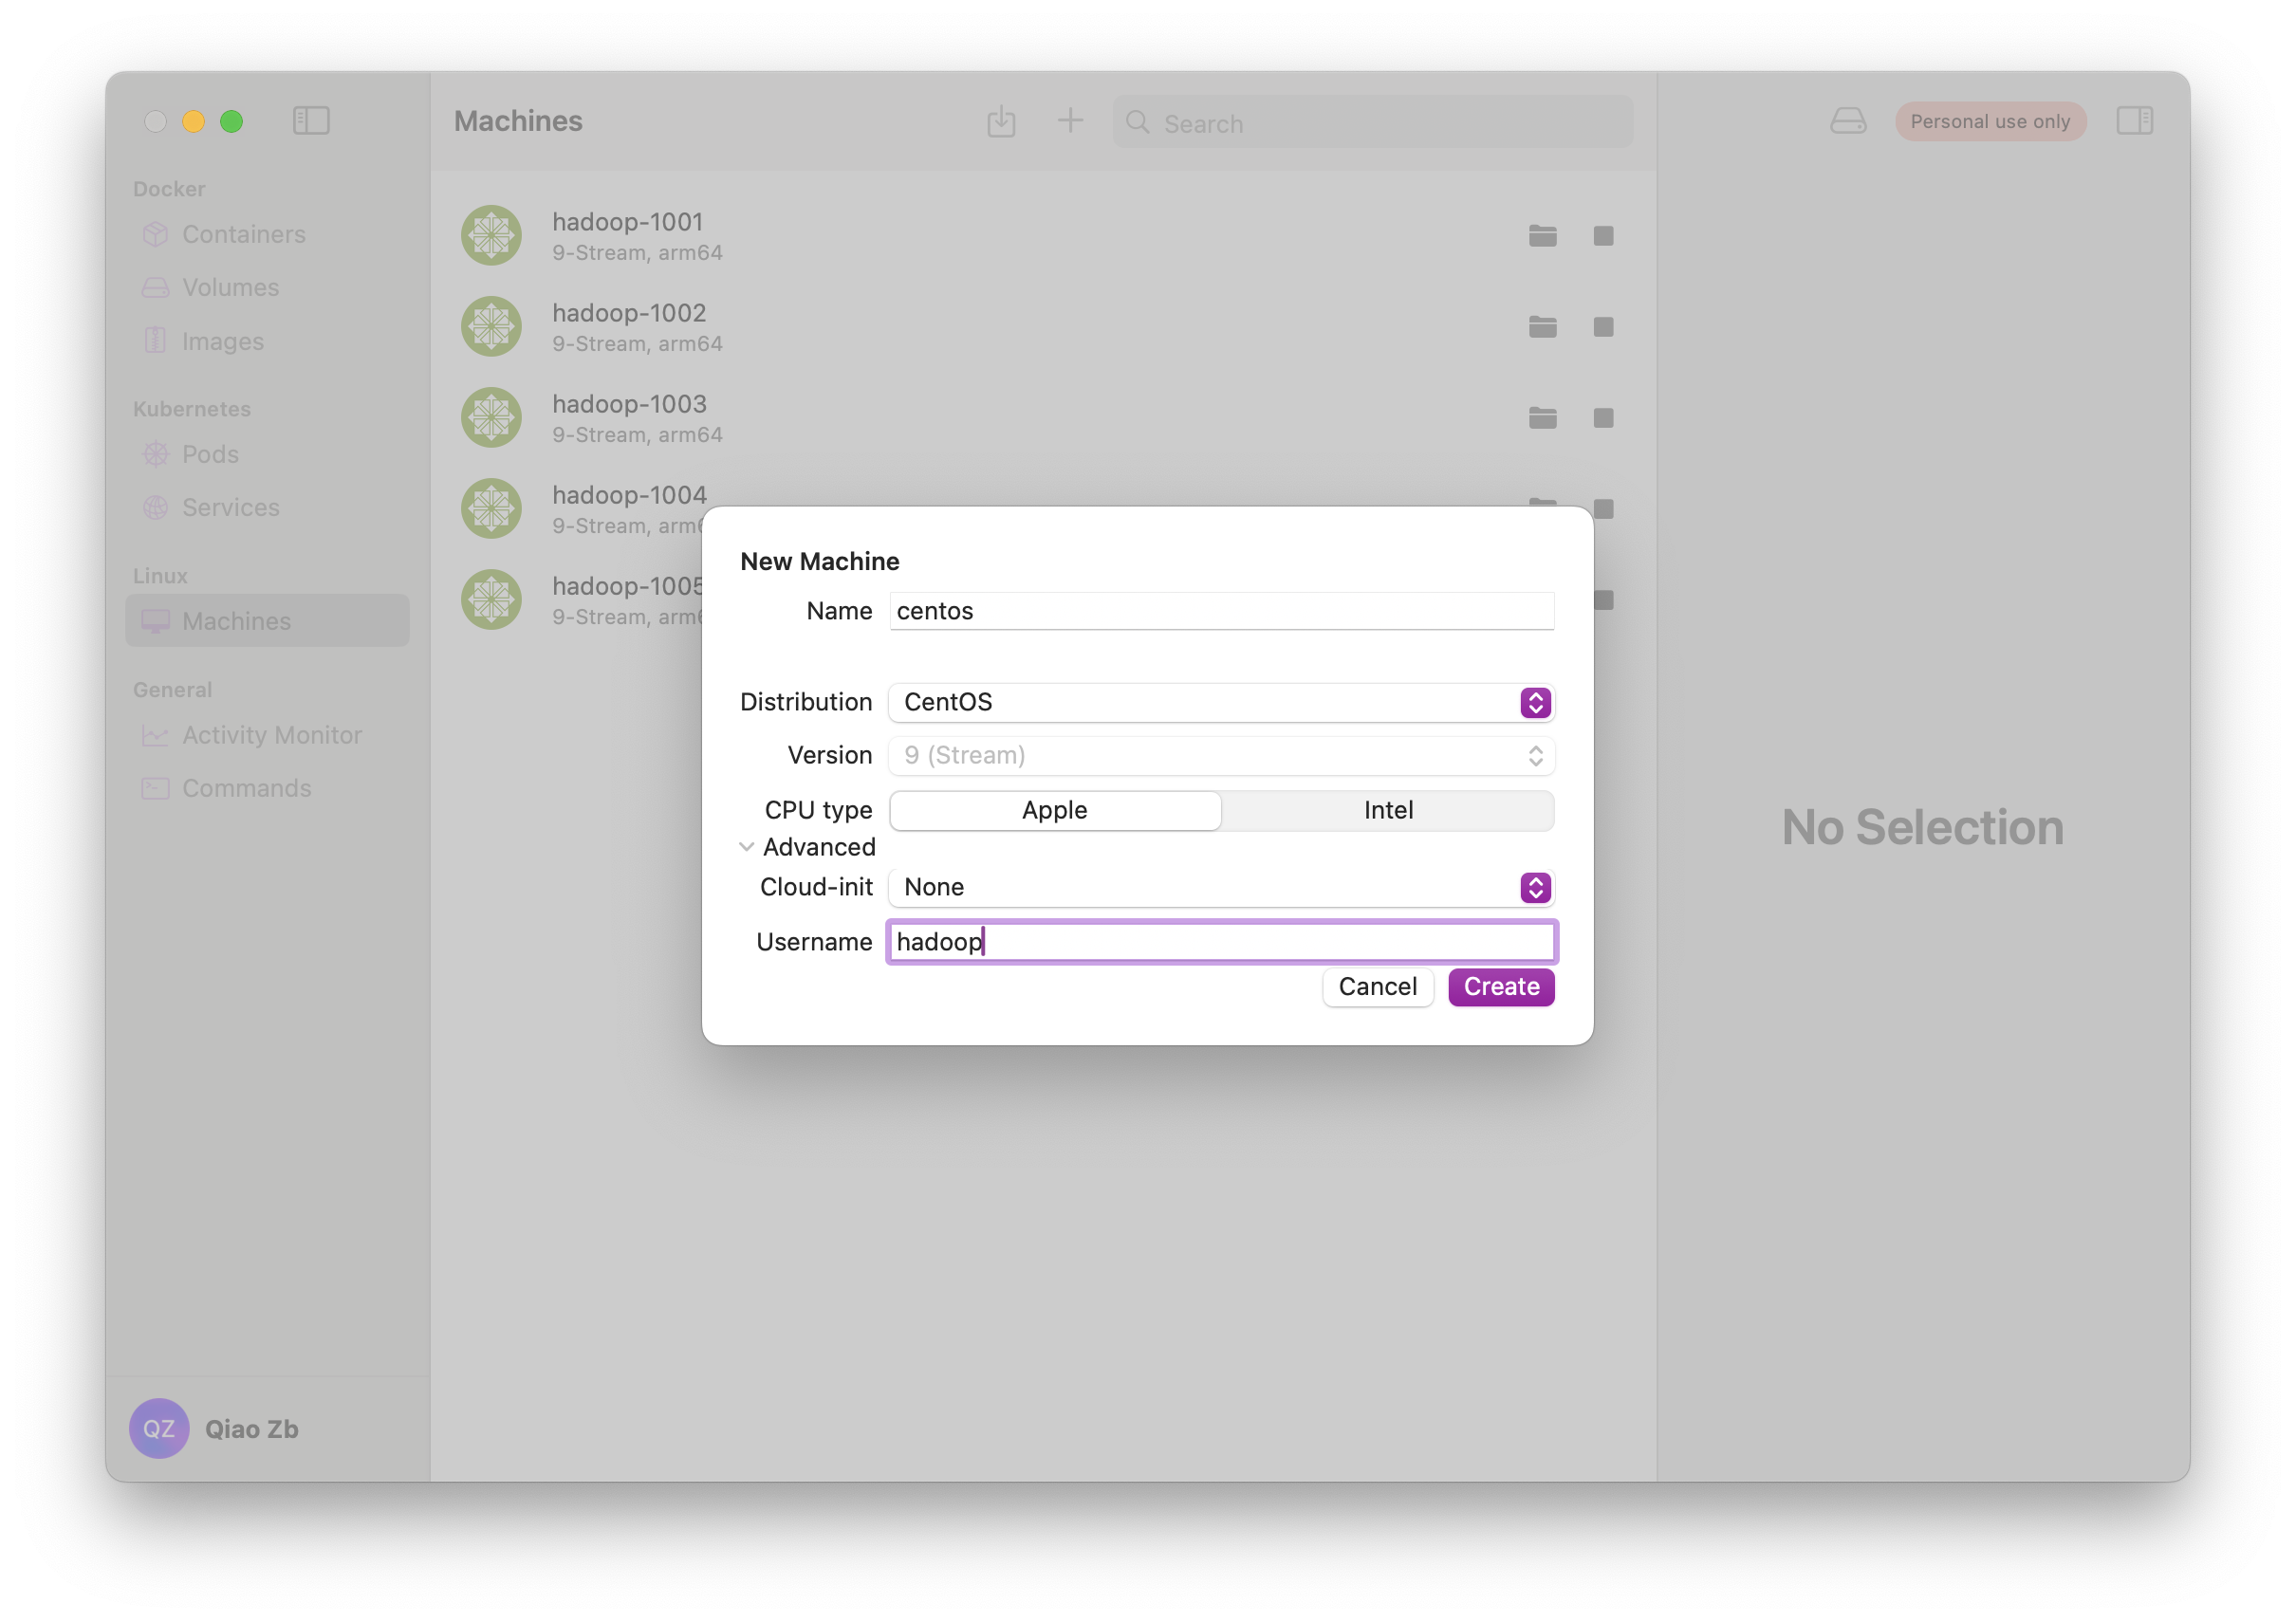Click the Name text field
The height and width of the screenshot is (1622, 2296).
[1221, 611]
